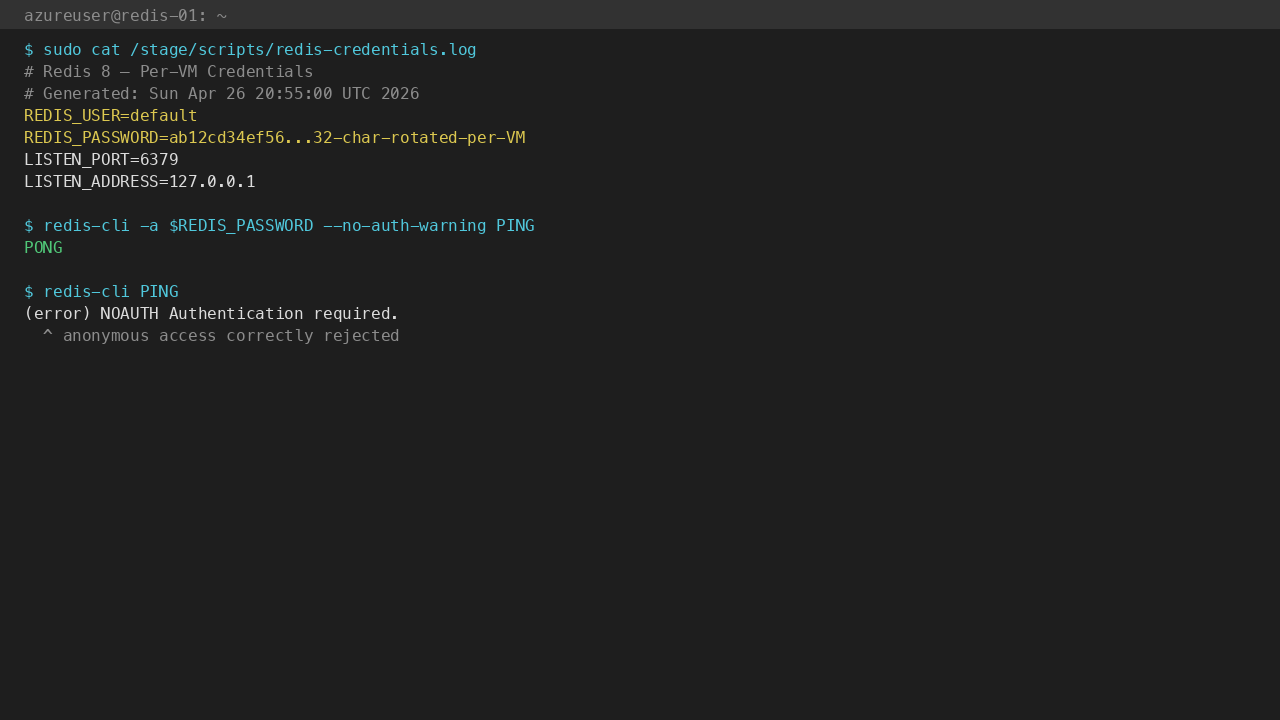Select the sudo cat redis-credentials.log command line
1280x720 pixels.
pos(250,50)
